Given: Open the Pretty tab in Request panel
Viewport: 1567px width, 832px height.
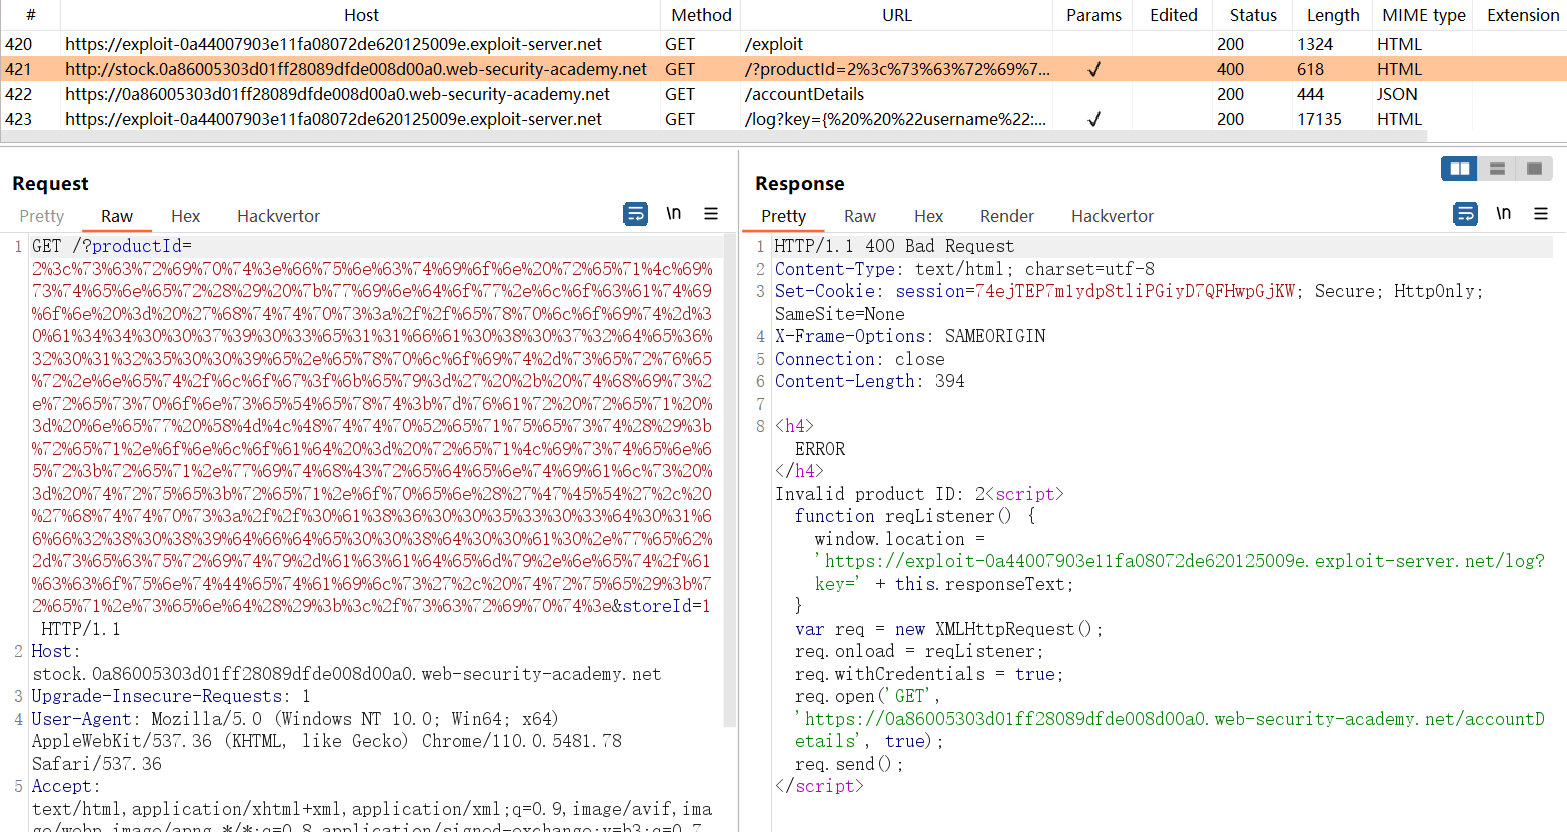Looking at the screenshot, I should 41,216.
